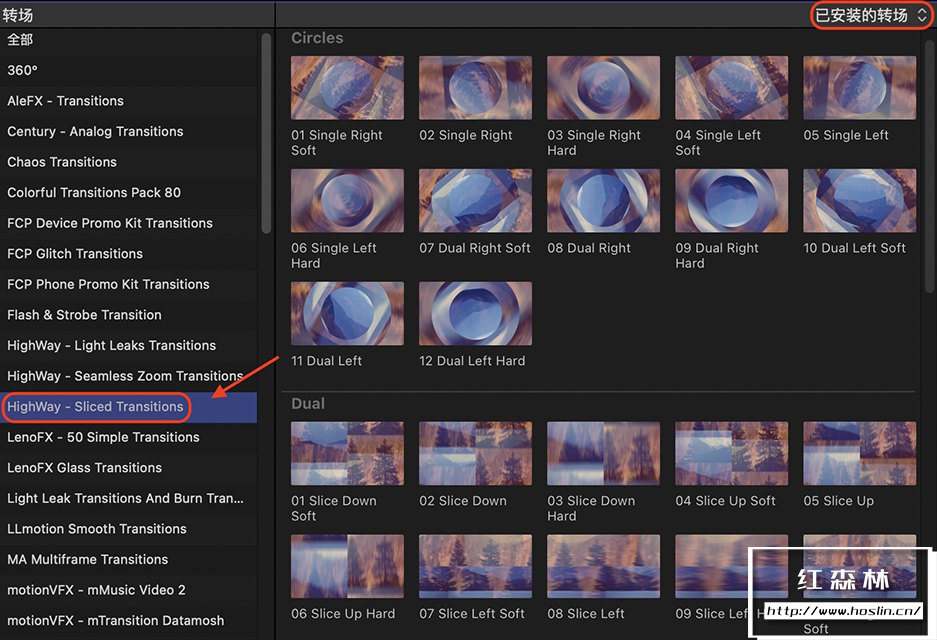The image size is (937, 640).
Task: Select Century - Analog Transitions category
Action: point(128,131)
